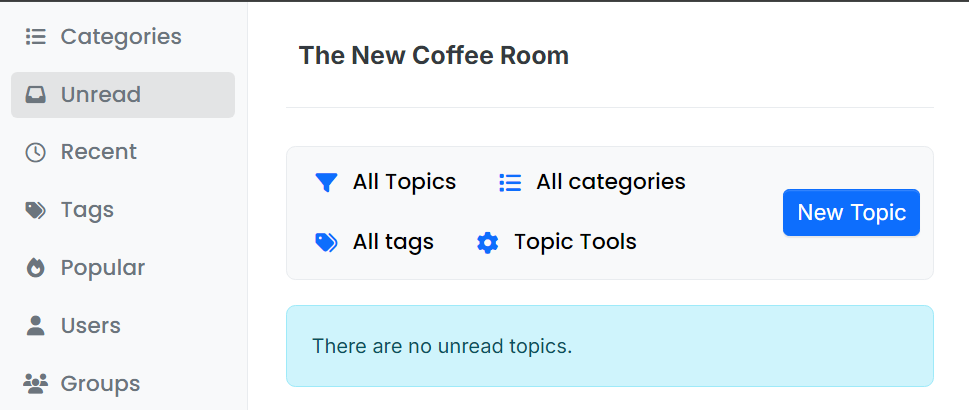The width and height of the screenshot is (969, 410).
Task: Click the Users person icon
Action: pyautogui.click(x=36, y=326)
